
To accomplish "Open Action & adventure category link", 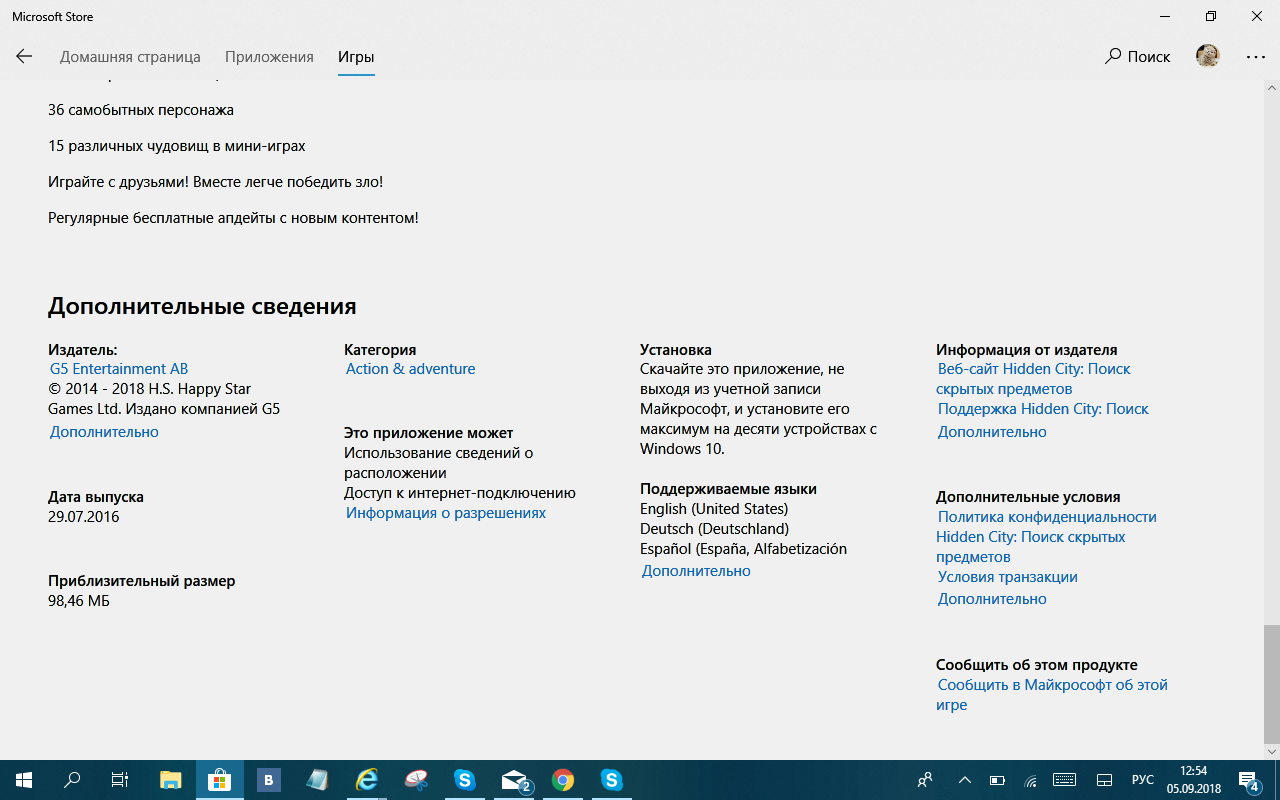I will [410, 369].
